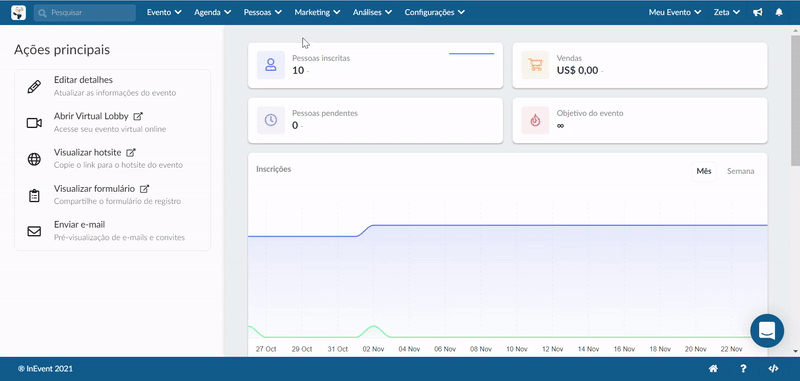Click the home icon in footer

click(713, 368)
